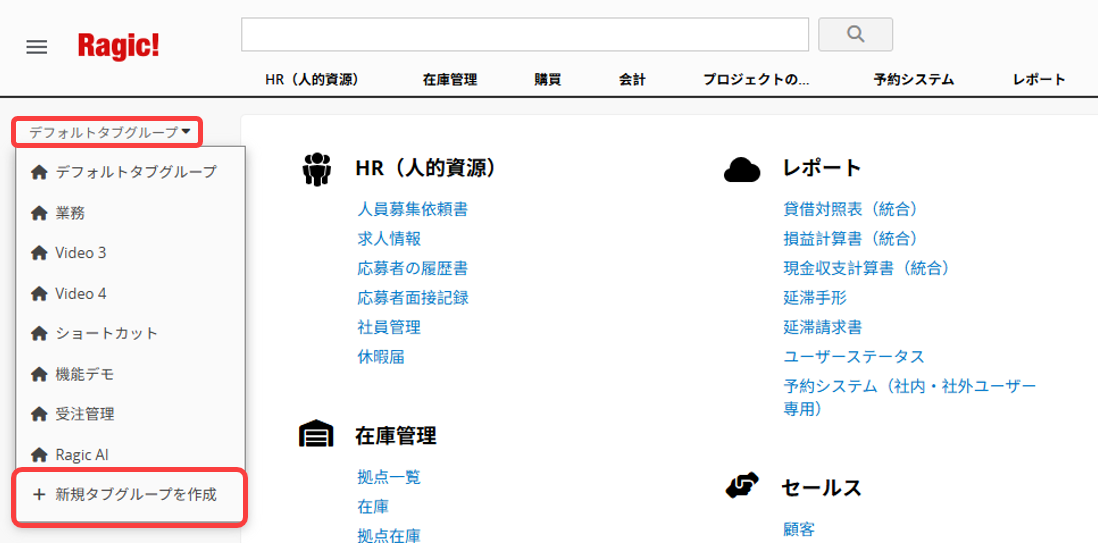Click the magnifier search button
Viewport: 1098px width, 549px height.
855,34
